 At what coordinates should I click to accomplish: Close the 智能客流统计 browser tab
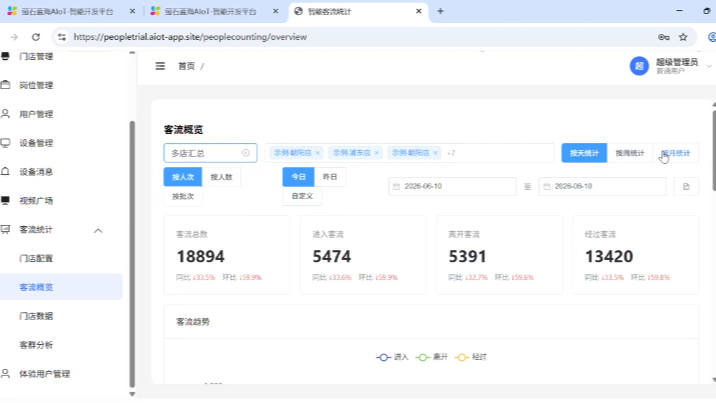[419, 11]
